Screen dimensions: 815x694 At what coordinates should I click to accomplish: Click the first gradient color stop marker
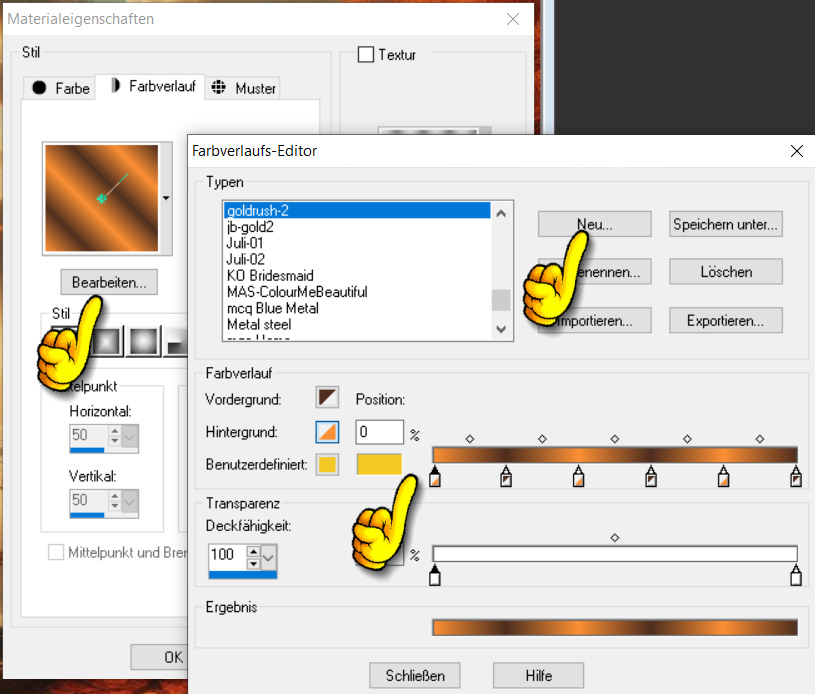tap(434, 479)
